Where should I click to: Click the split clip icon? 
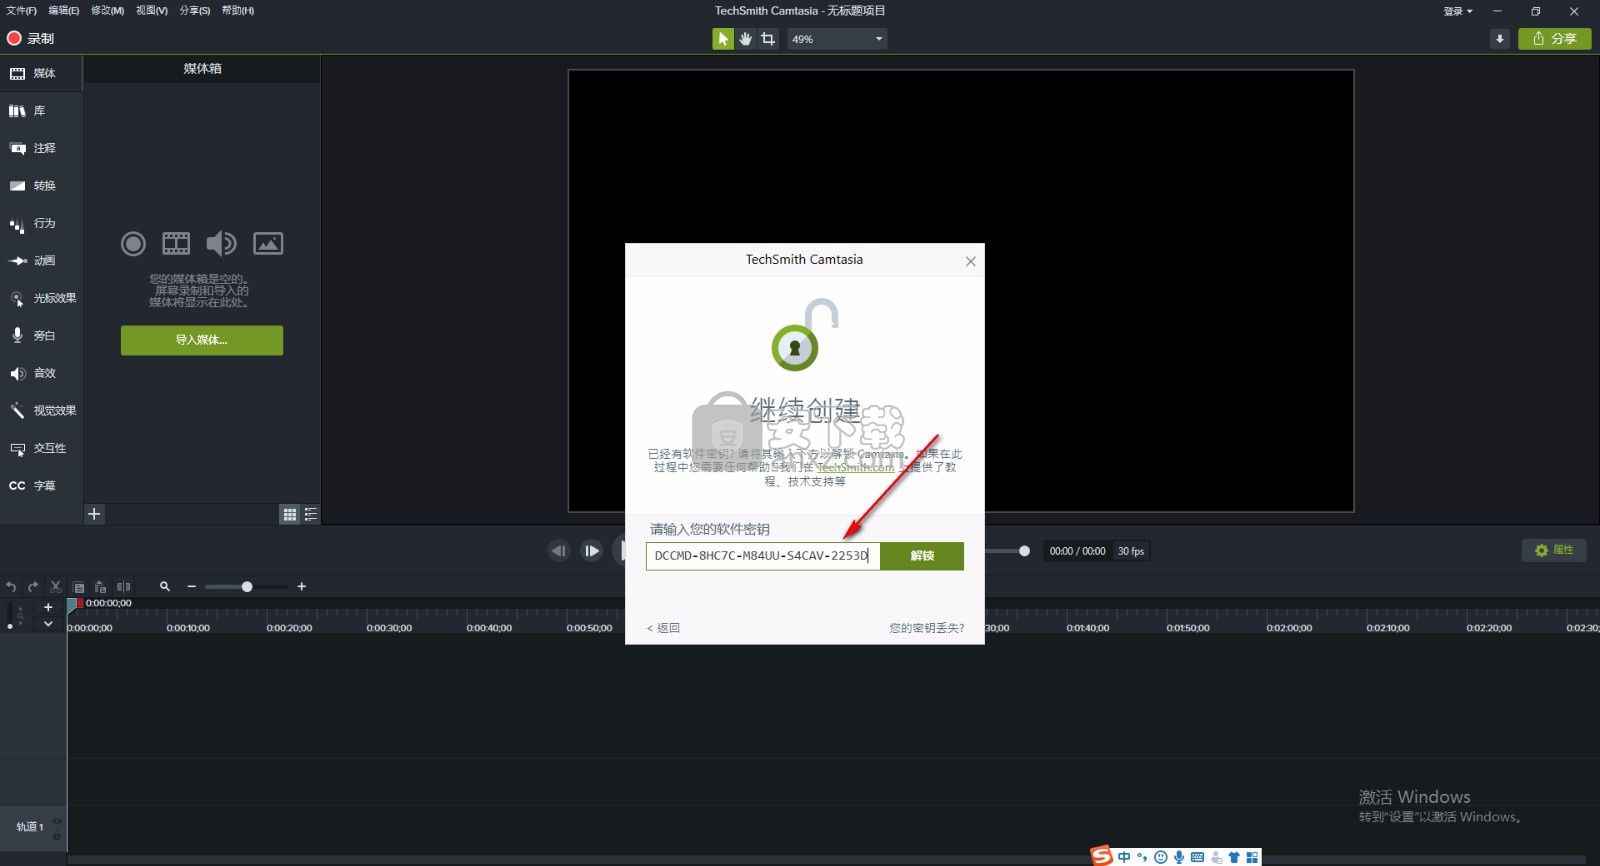tap(123, 587)
